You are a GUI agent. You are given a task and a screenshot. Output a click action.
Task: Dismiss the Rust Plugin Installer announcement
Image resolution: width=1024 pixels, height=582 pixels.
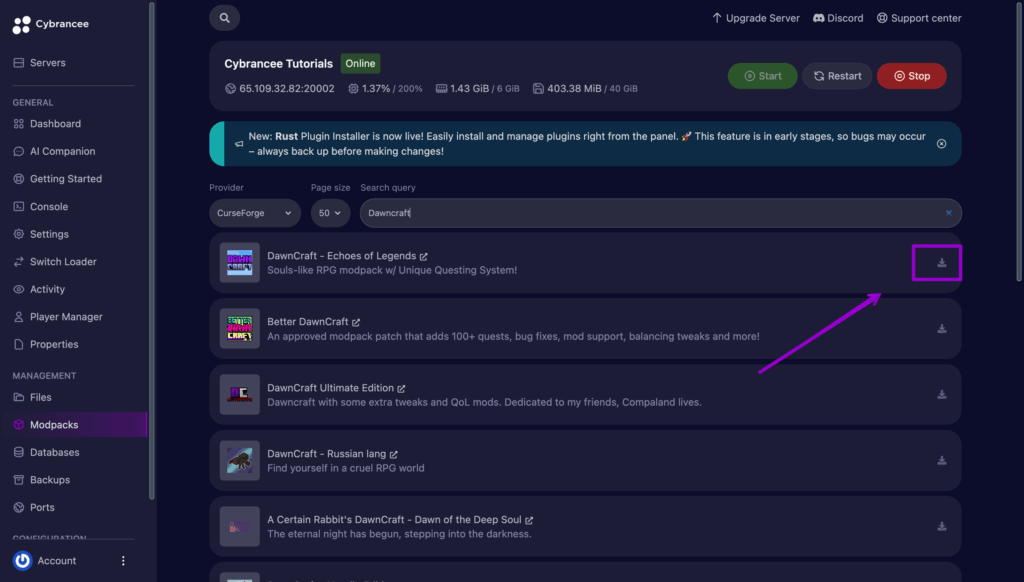pyautogui.click(x=941, y=144)
